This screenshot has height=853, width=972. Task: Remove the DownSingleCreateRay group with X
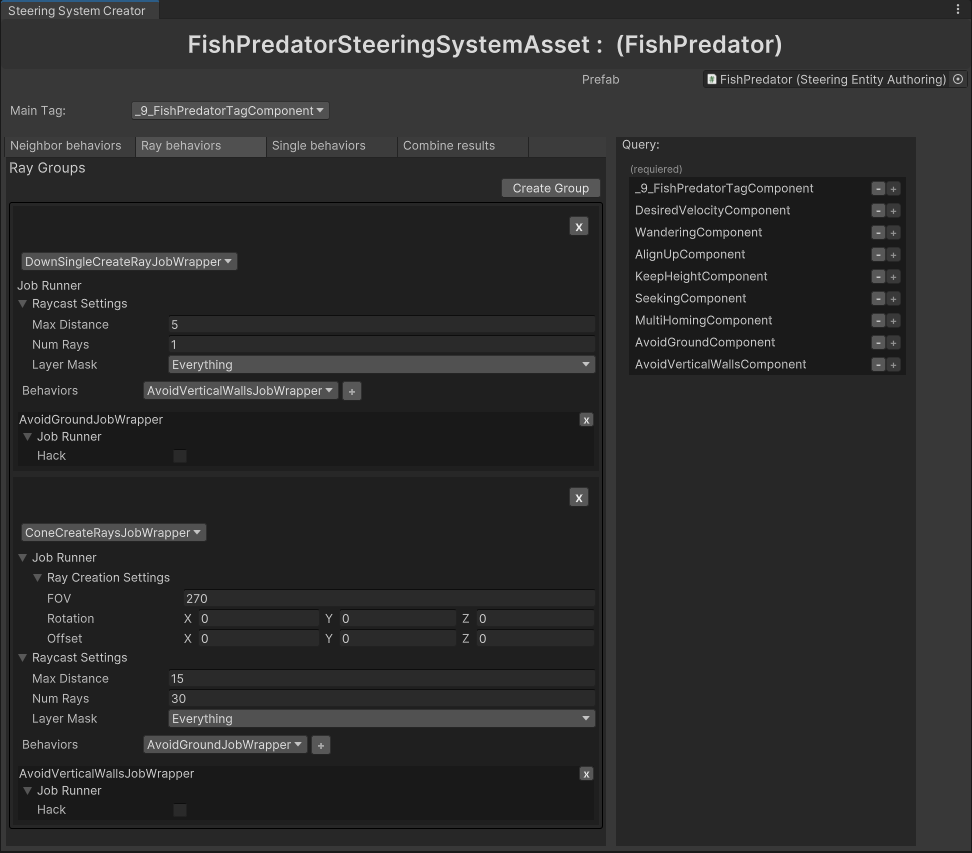578,227
